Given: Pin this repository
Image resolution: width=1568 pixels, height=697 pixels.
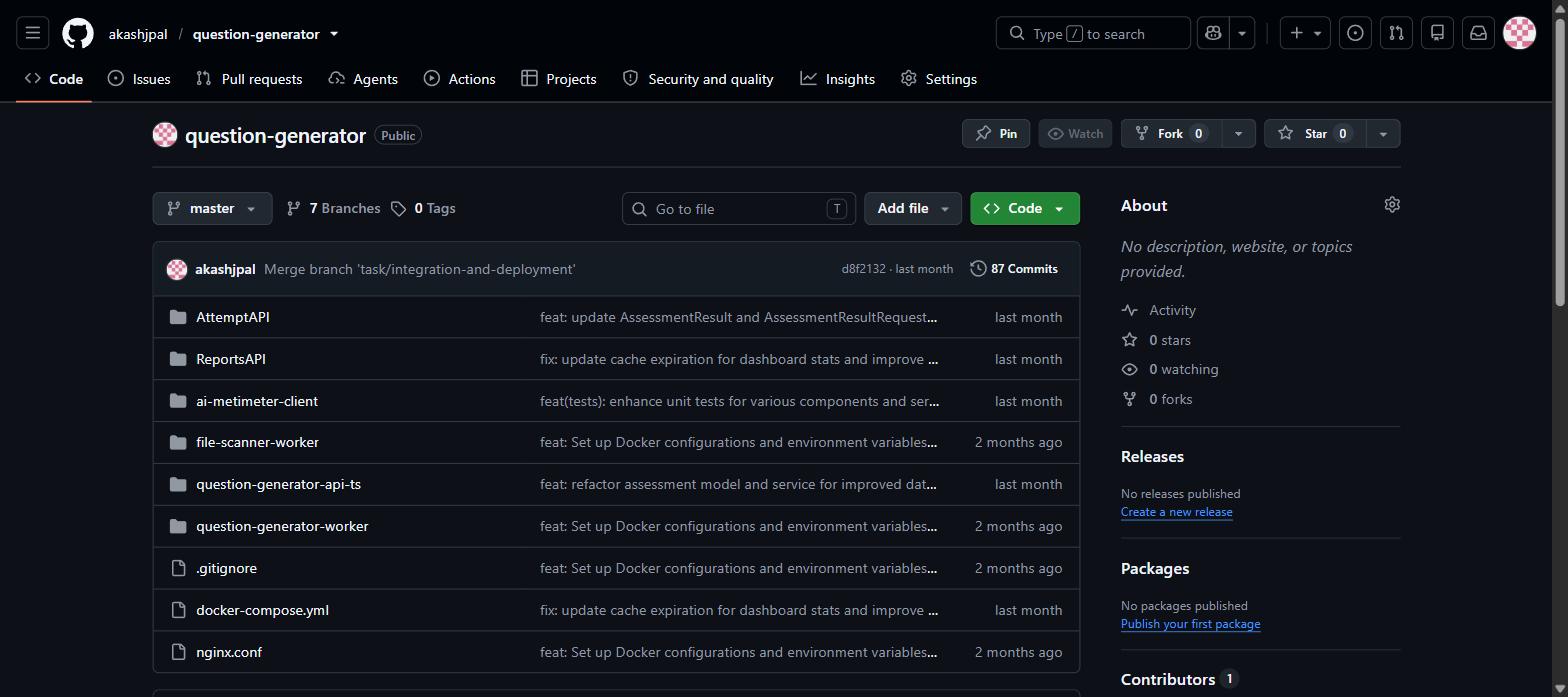Looking at the screenshot, I should 996,133.
